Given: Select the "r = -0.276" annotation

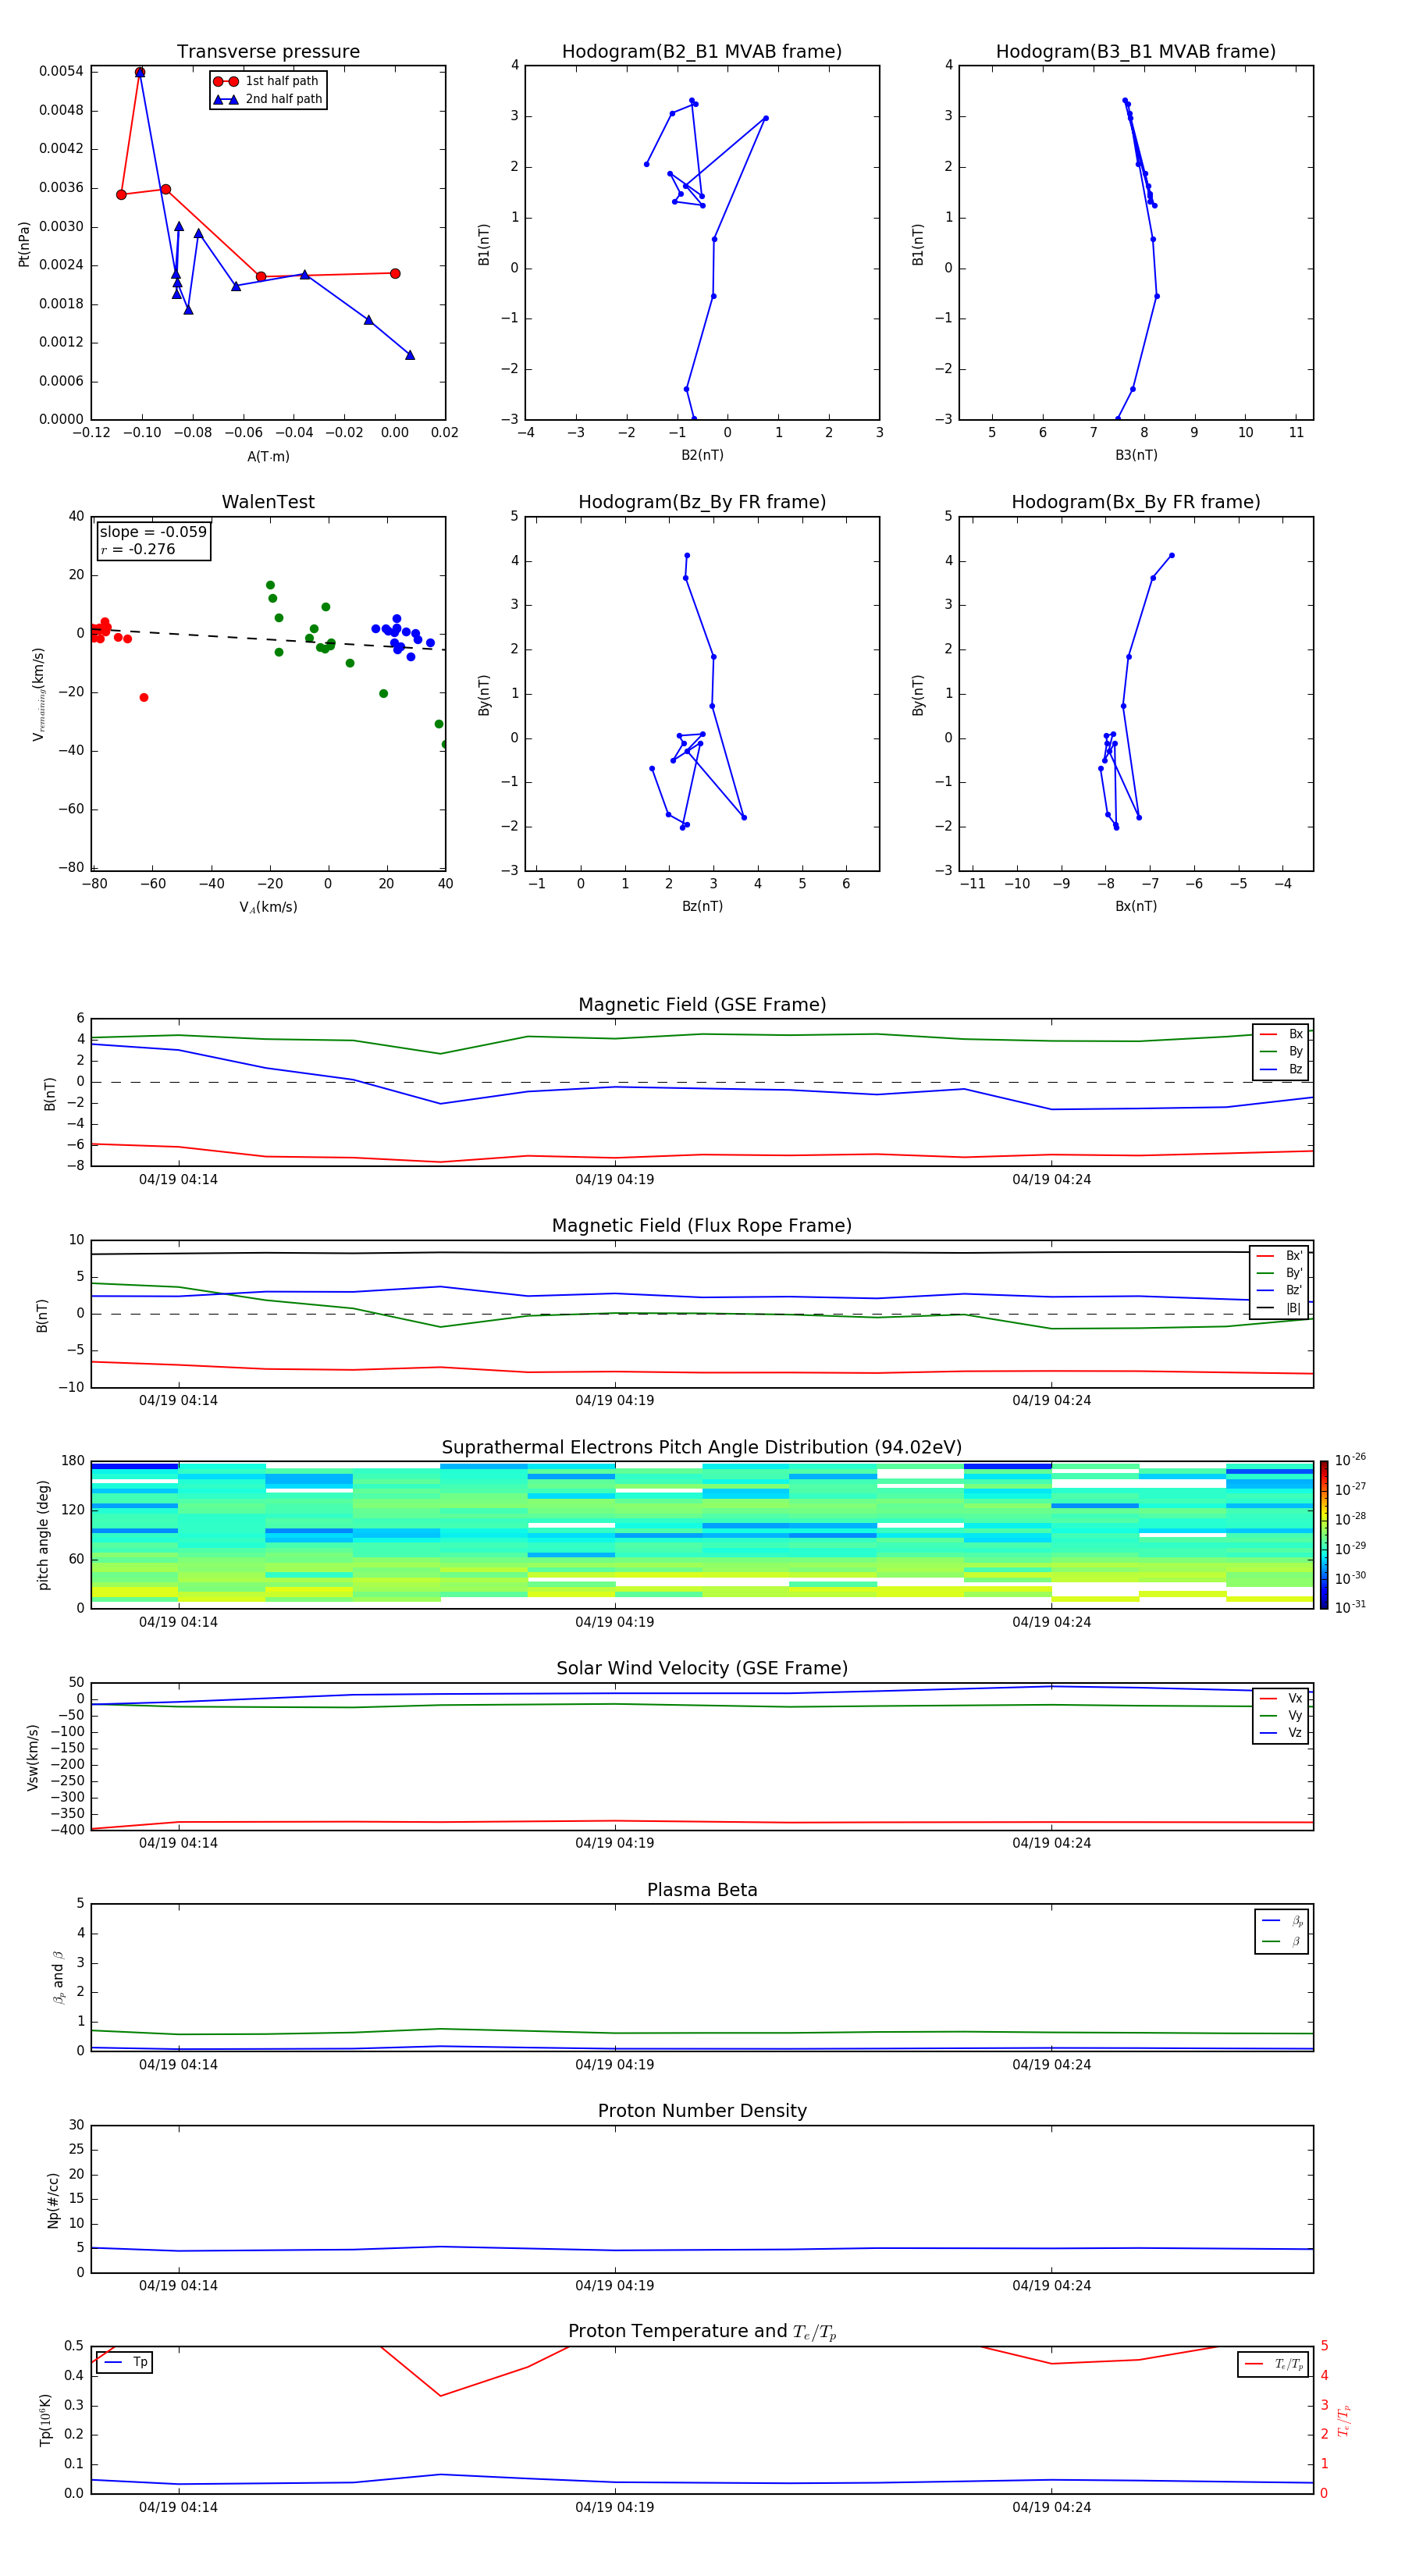Looking at the screenshot, I should [x=138, y=549].
